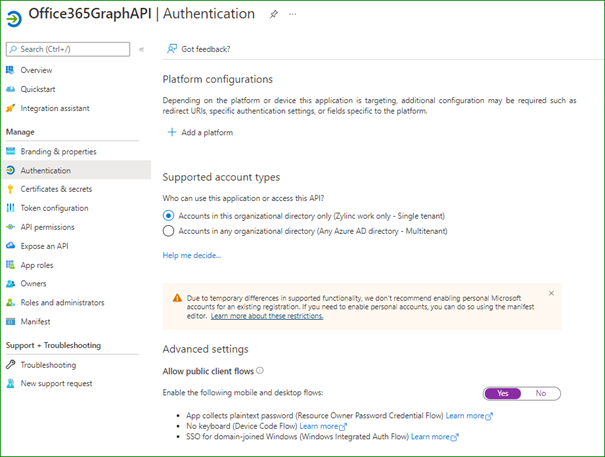Click the Manifest icon
The width and height of the screenshot is (605, 457).
10,321
